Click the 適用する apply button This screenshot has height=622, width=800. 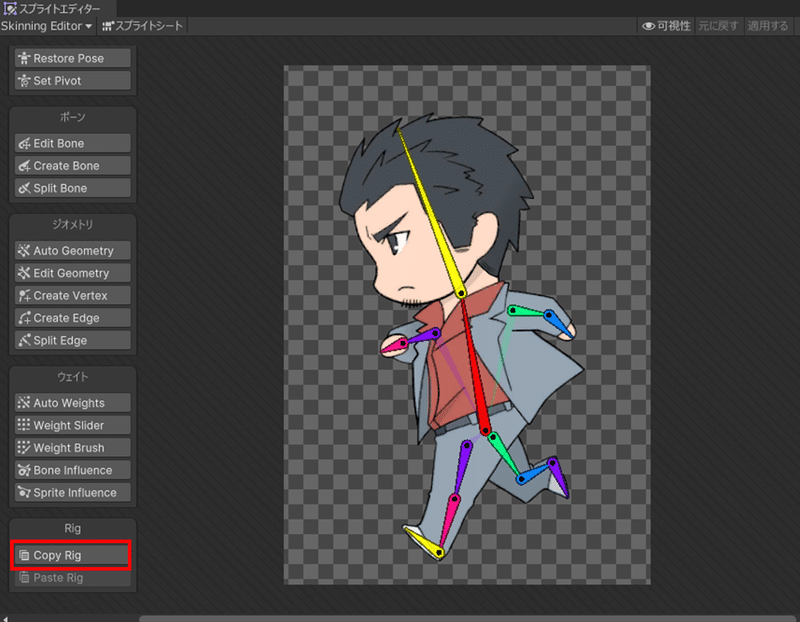pyautogui.click(x=768, y=26)
